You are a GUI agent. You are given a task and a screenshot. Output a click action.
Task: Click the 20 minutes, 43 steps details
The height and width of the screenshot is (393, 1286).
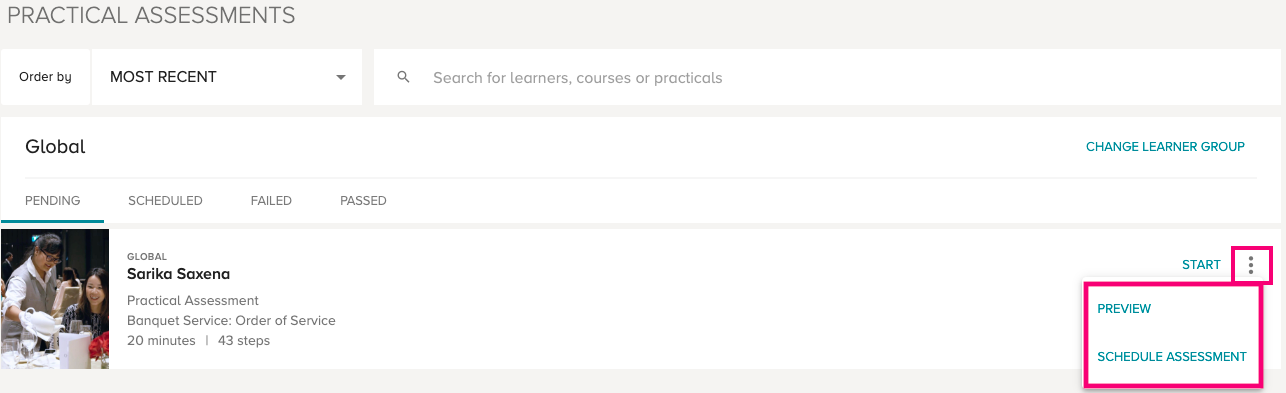pyautogui.click(x=198, y=341)
